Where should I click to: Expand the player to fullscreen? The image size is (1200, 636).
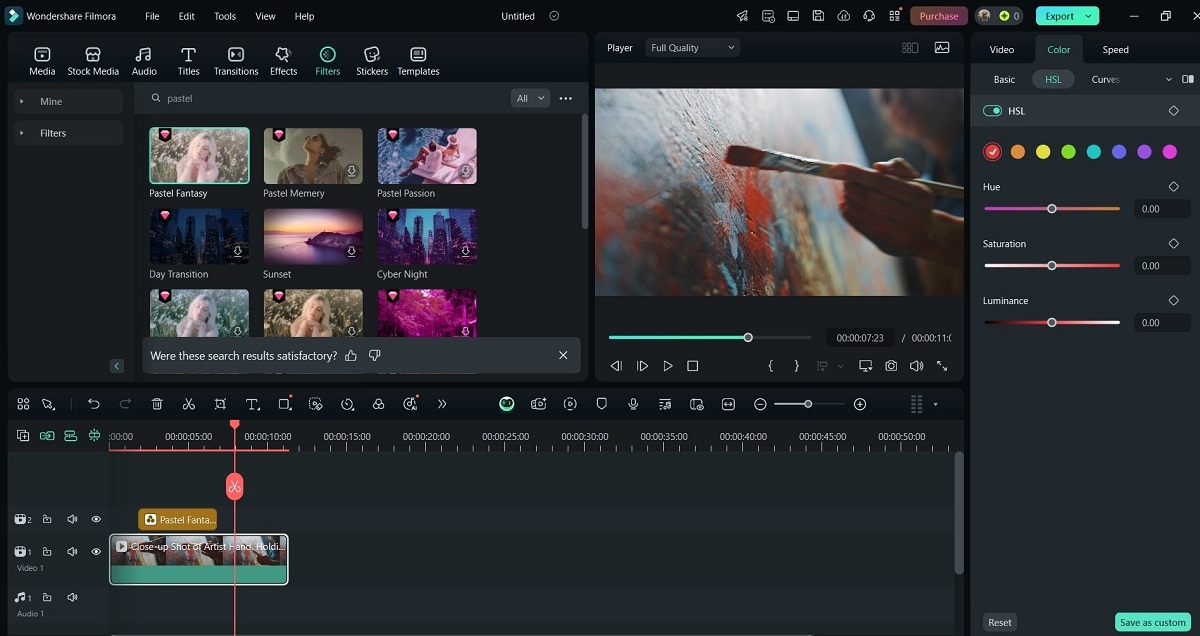coord(942,366)
